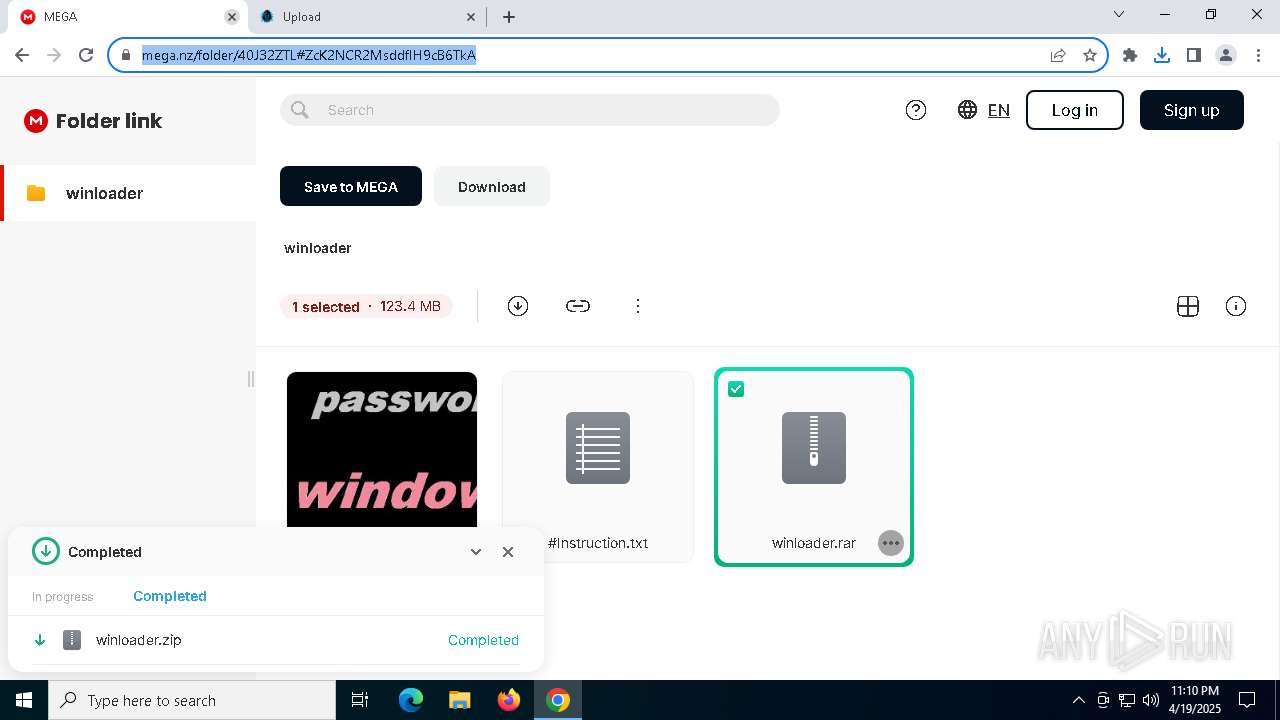Click the browser address bar URL
Viewport: 1280px width, 720px height.
309,55
